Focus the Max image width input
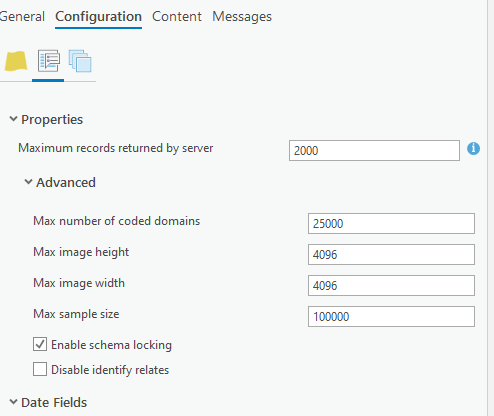This screenshot has width=494, height=416. (x=391, y=285)
